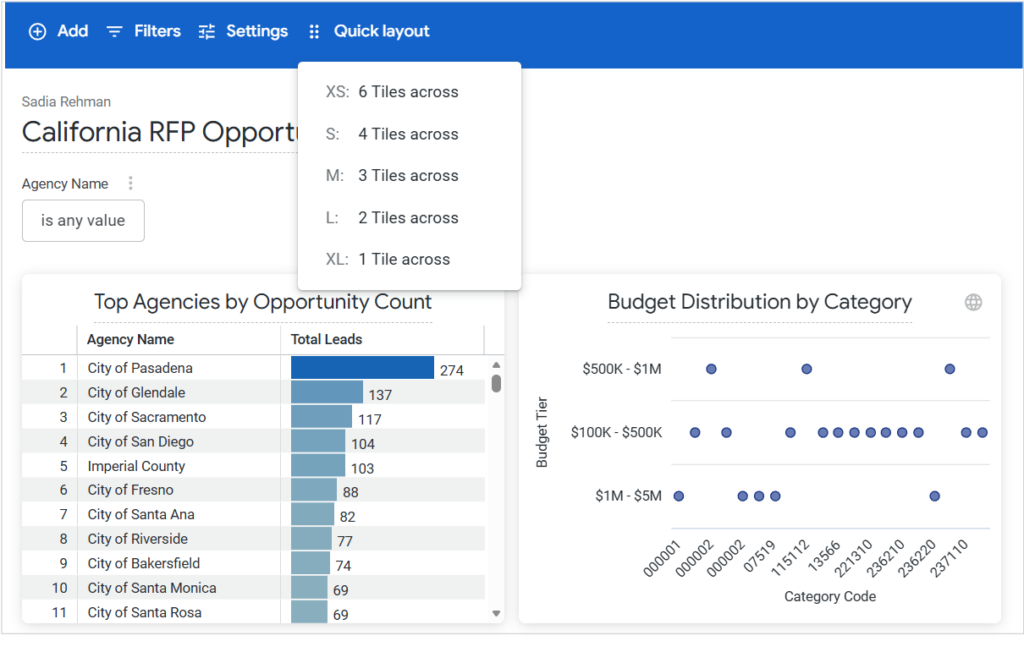Click the City of Glendale row
This screenshot has width=1024, height=663.
coord(136,393)
